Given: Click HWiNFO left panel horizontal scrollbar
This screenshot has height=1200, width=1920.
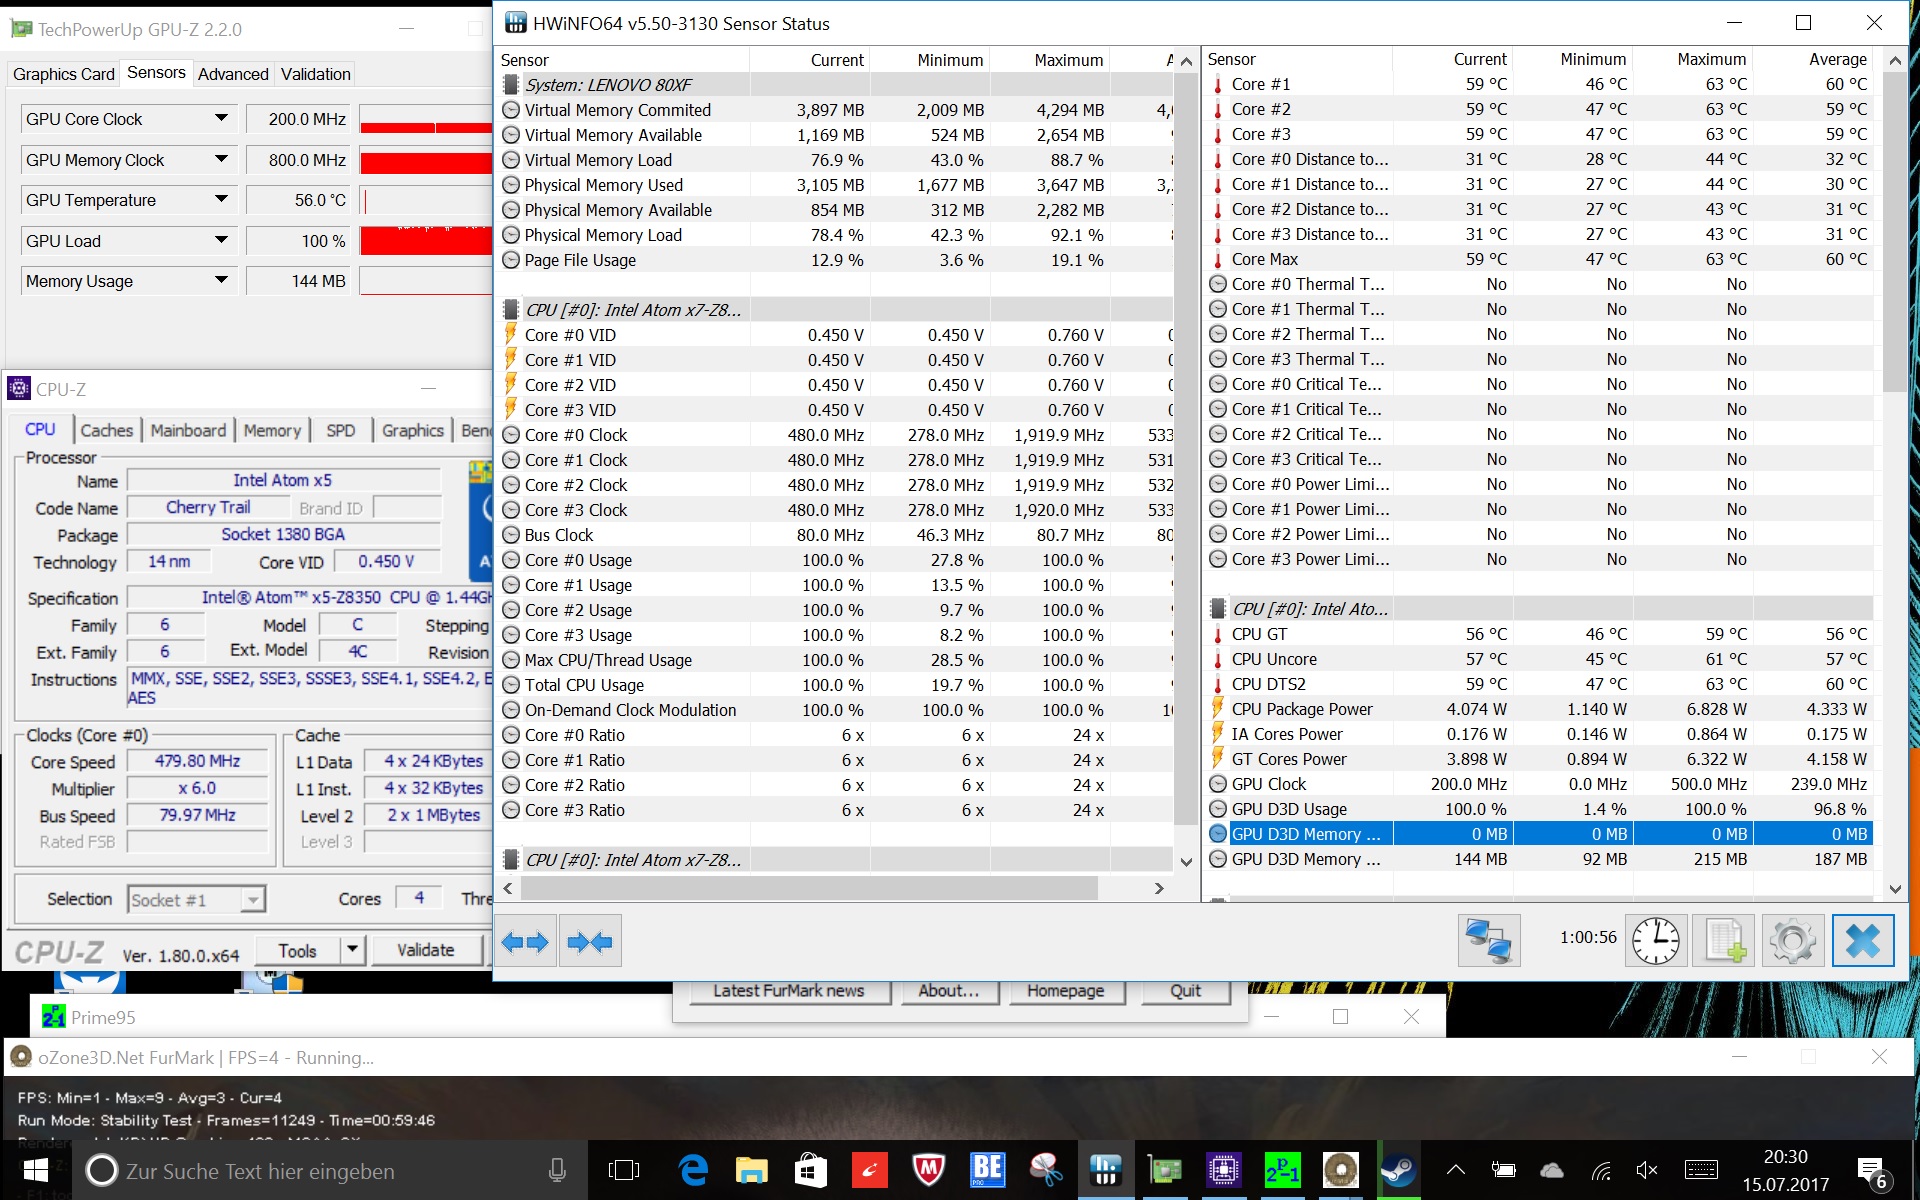Looking at the screenshot, I should [809, 888].
